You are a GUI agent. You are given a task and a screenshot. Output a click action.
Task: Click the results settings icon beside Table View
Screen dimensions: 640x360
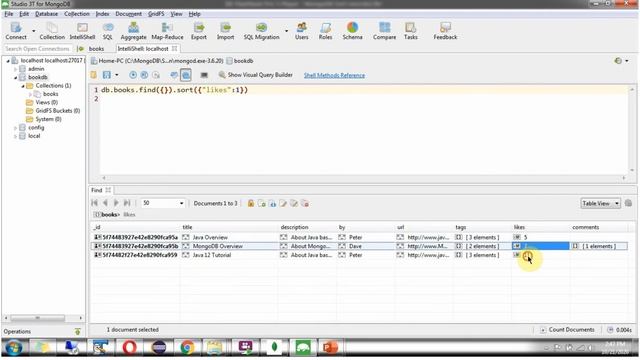pyautogui.click(x=628, y=203)
